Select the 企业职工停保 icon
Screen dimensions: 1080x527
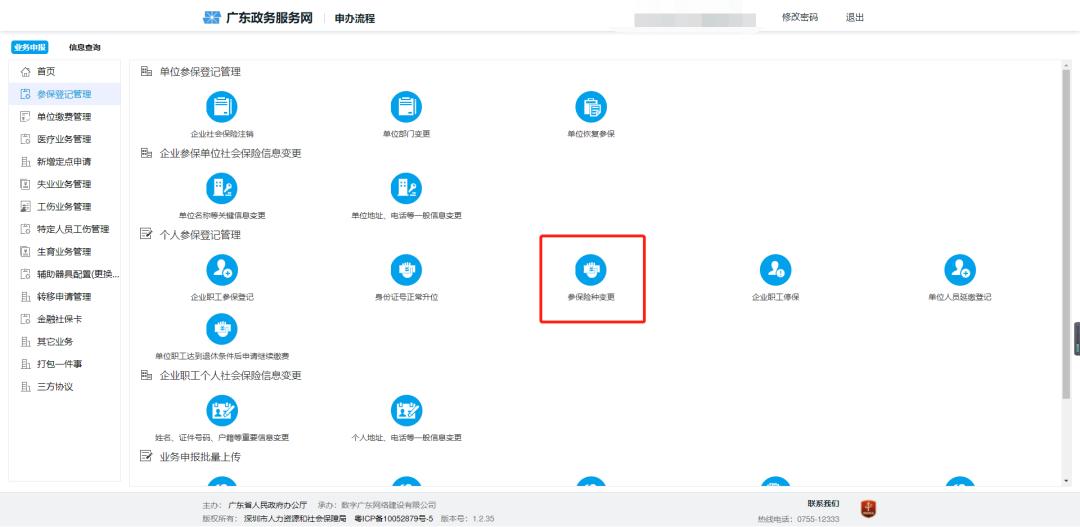(x=775, y=270)
